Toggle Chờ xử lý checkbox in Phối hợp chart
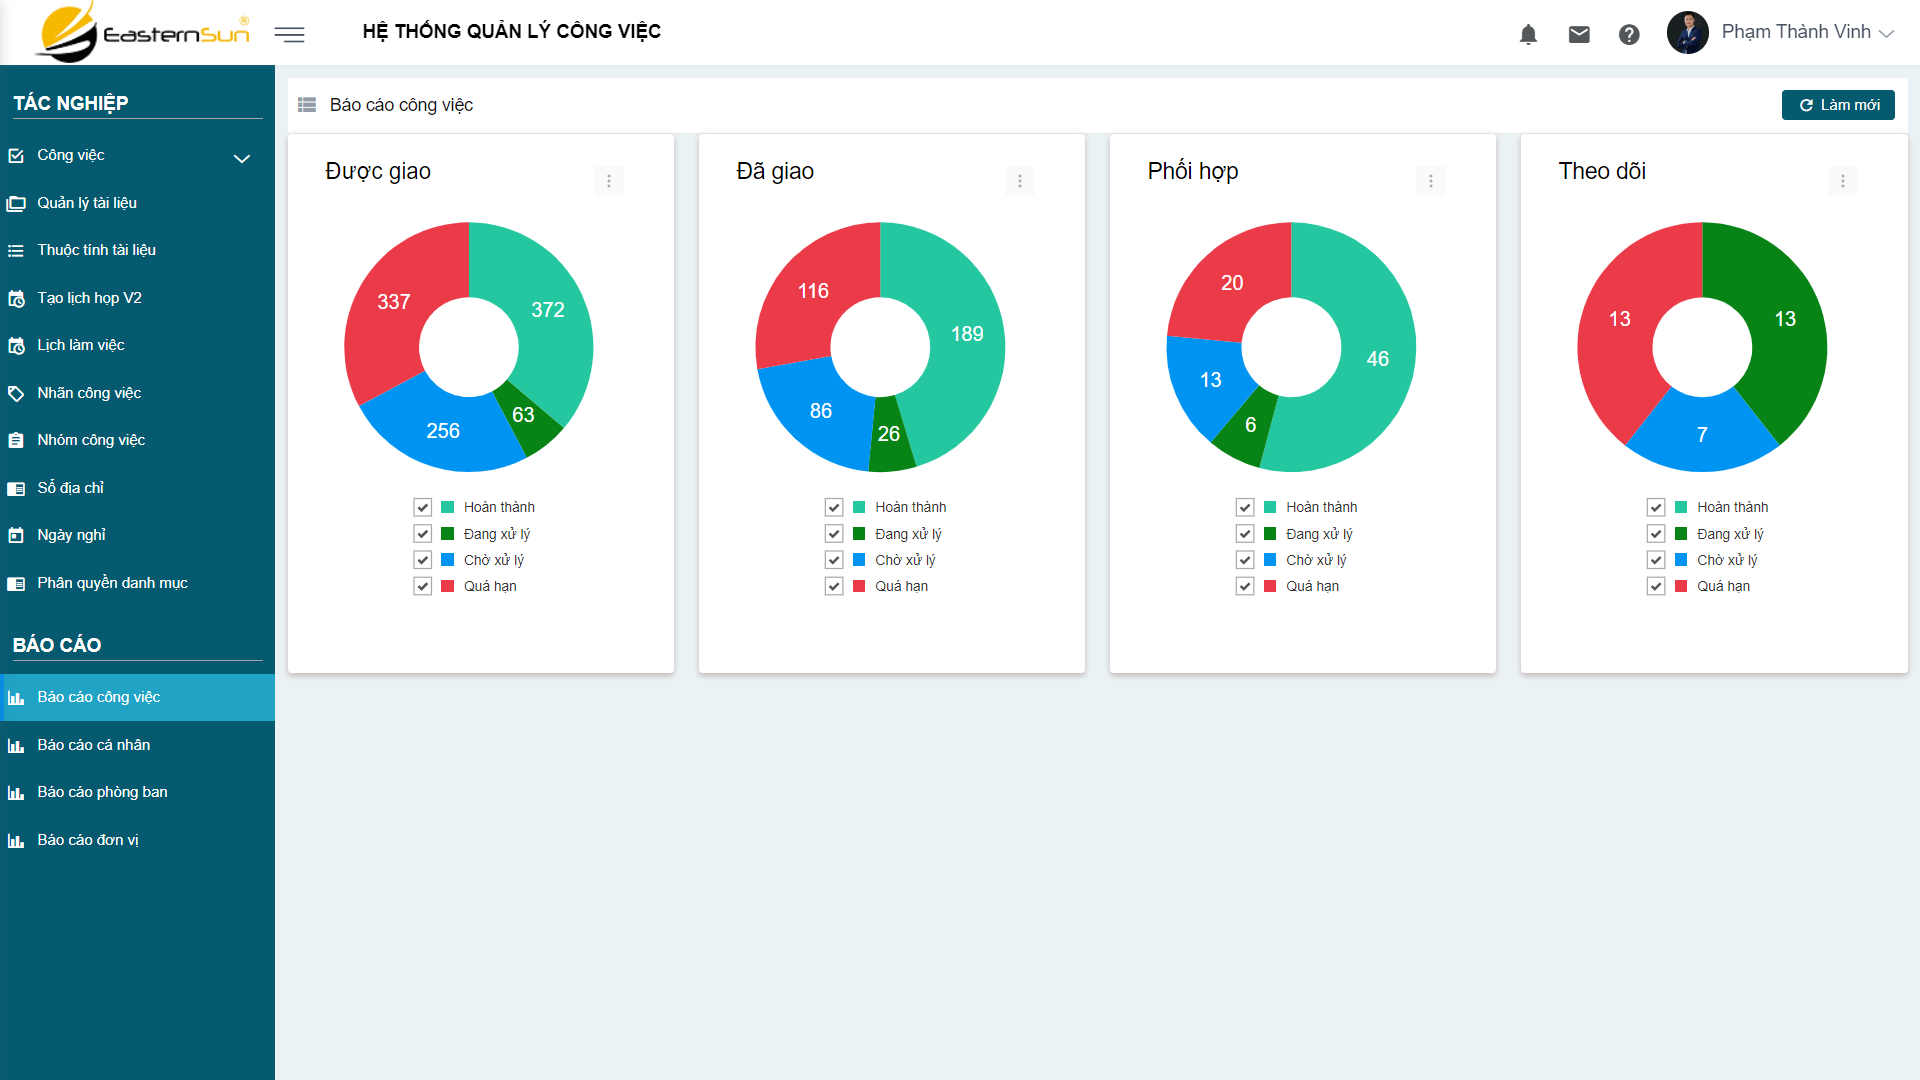Viewport: 1920px width, 1080px height. [1245, 560]
